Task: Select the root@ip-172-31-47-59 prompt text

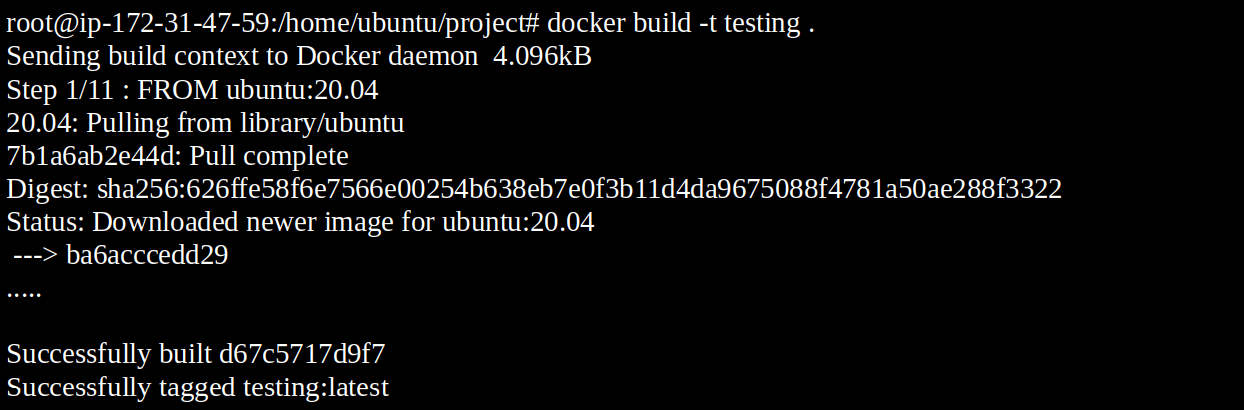Action: 136,24
